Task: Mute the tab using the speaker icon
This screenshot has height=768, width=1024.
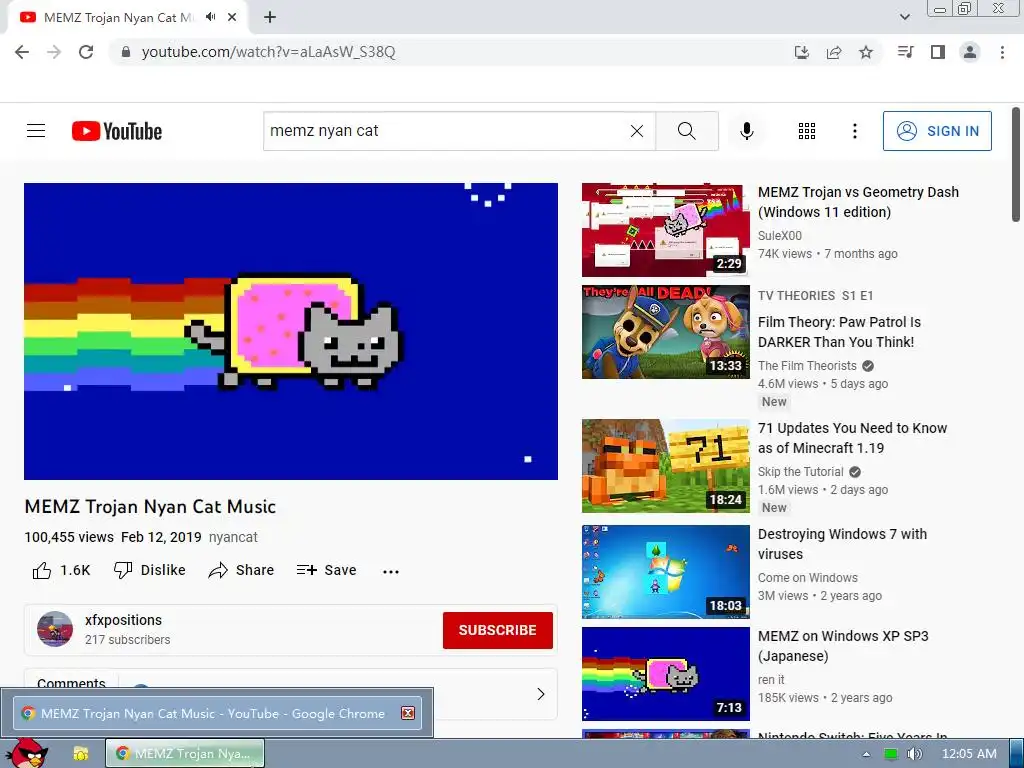Action: (210, 17)
